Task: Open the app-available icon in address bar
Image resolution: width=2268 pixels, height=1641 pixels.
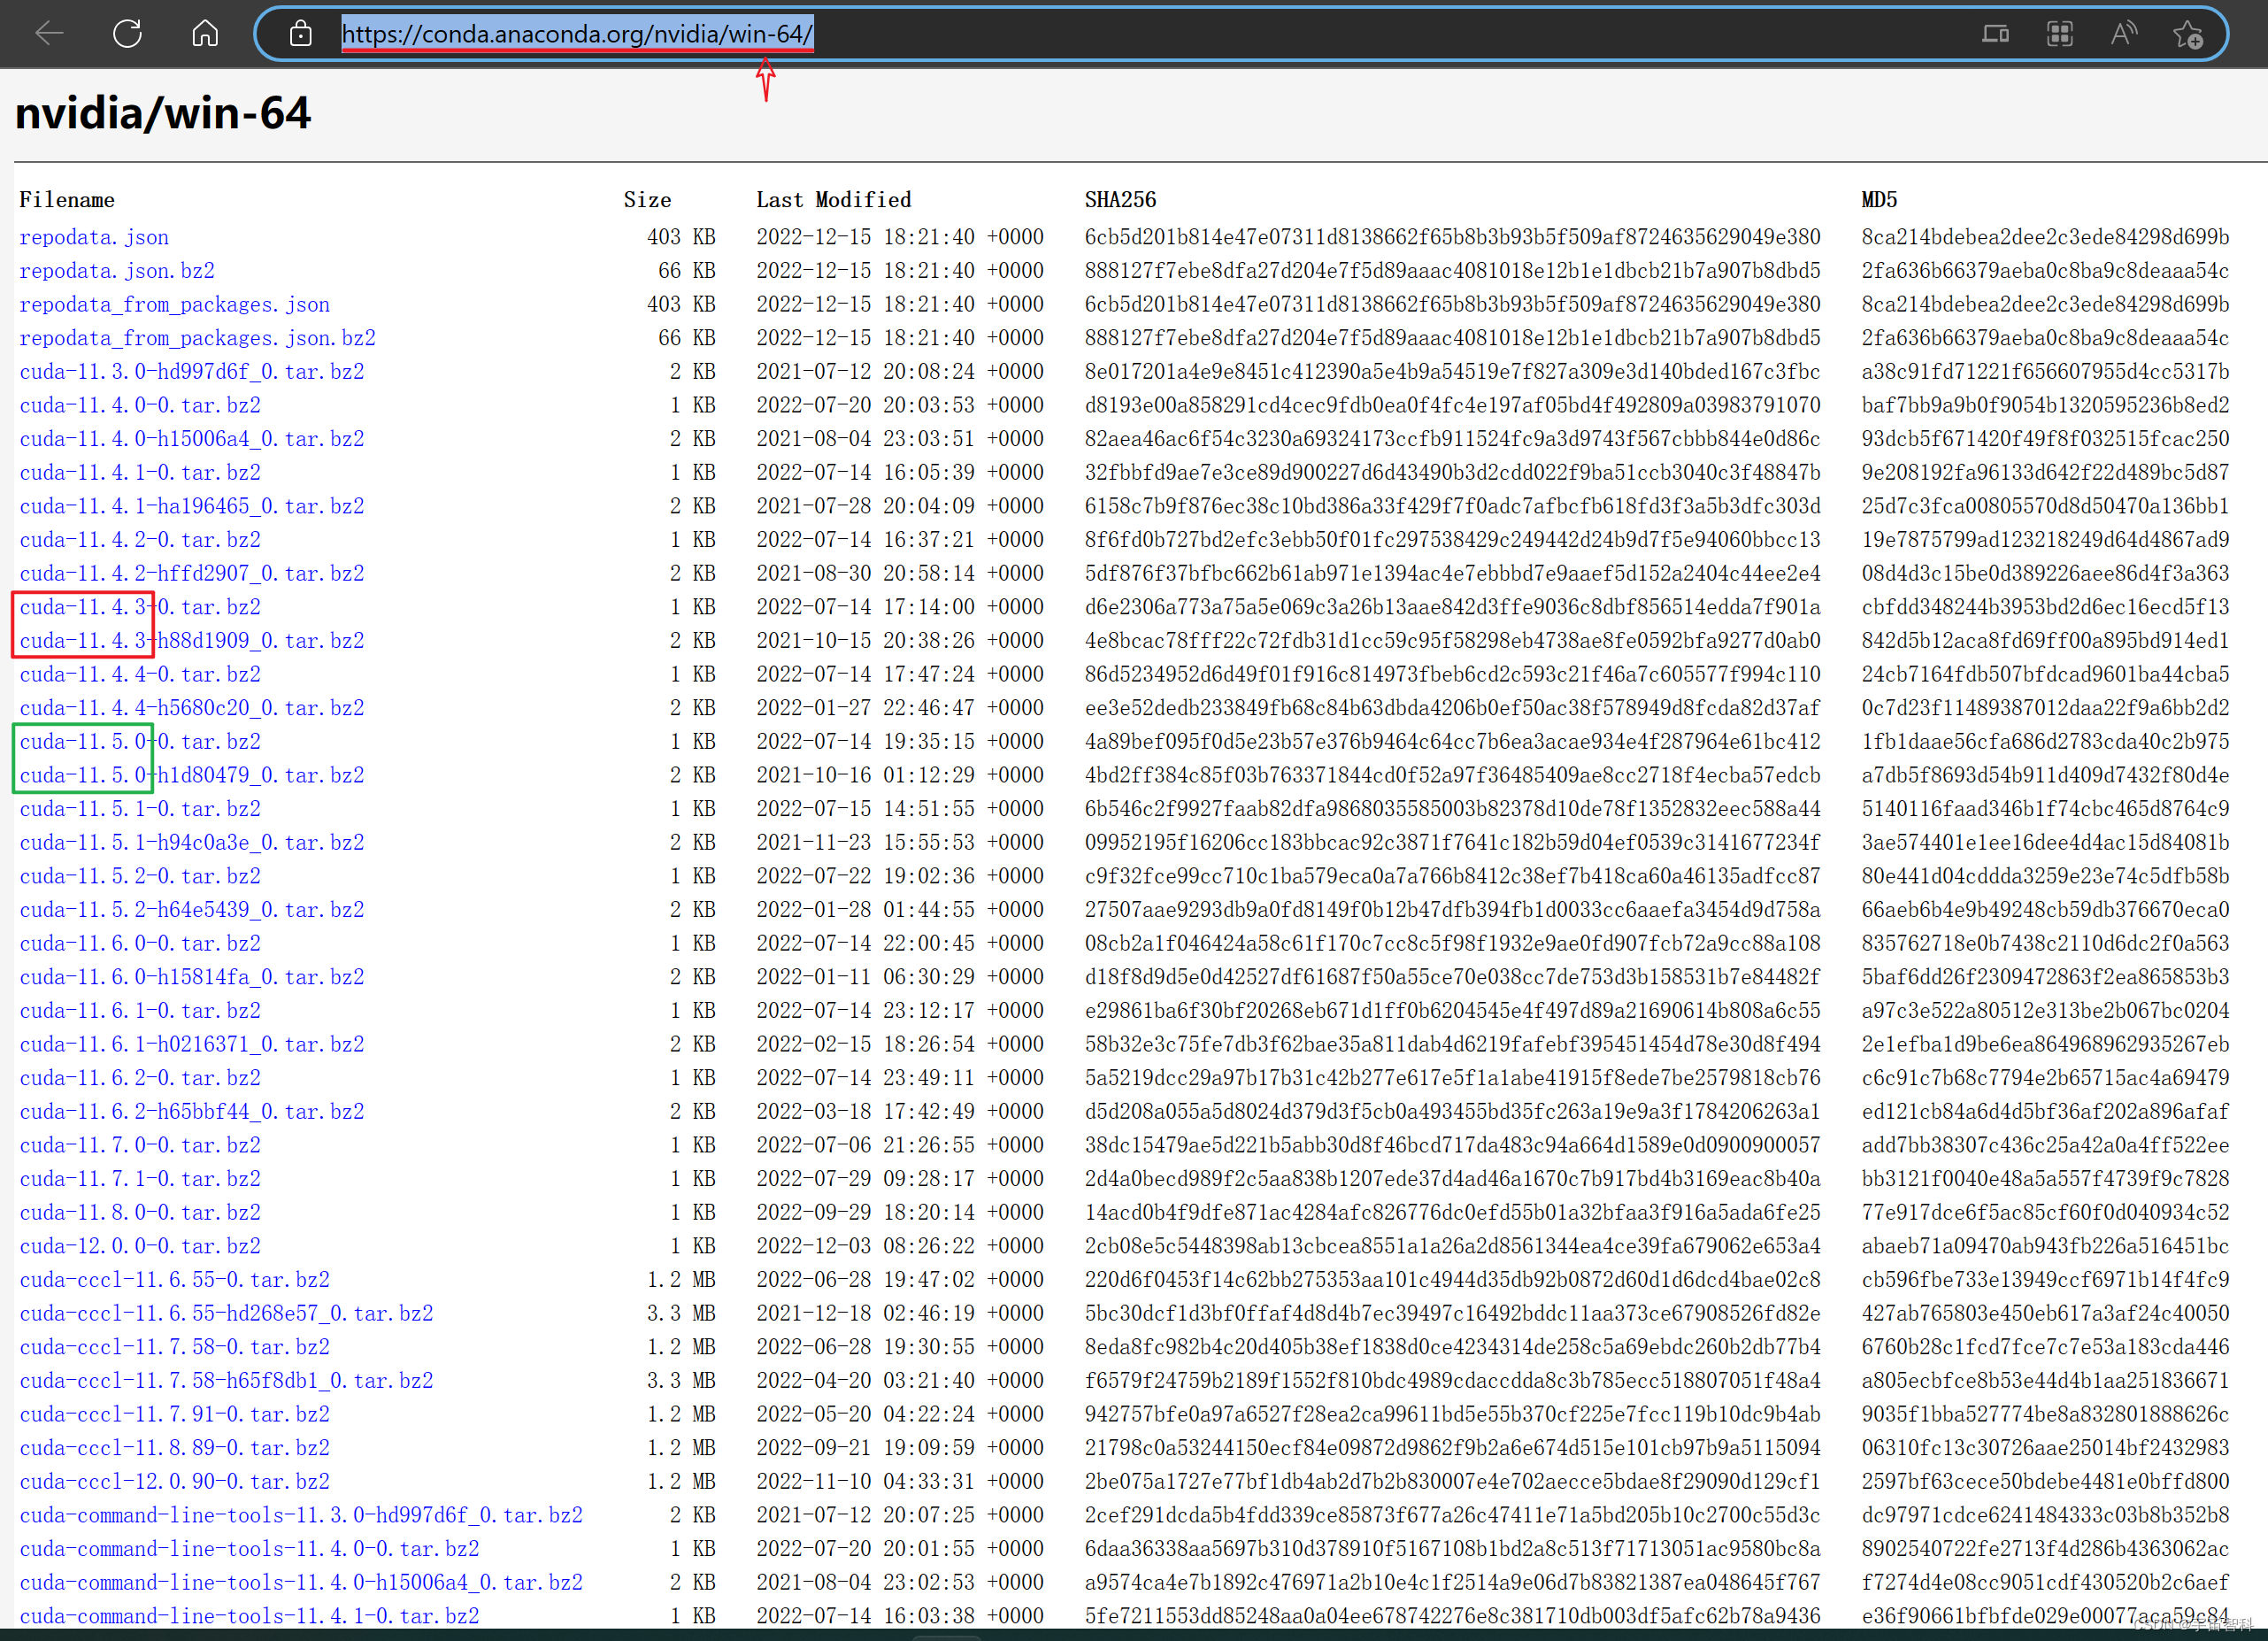Action: coord(1995,34)
